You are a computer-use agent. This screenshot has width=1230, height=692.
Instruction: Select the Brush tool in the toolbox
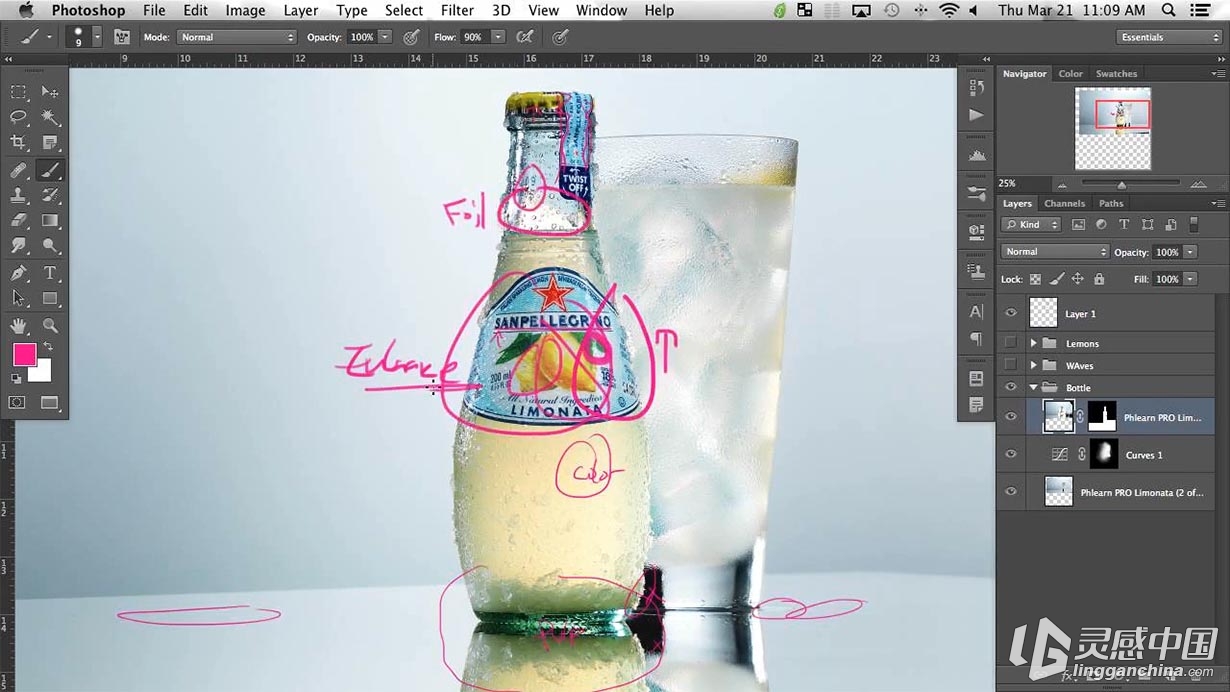pyautogui.click(x=50, y=170)
